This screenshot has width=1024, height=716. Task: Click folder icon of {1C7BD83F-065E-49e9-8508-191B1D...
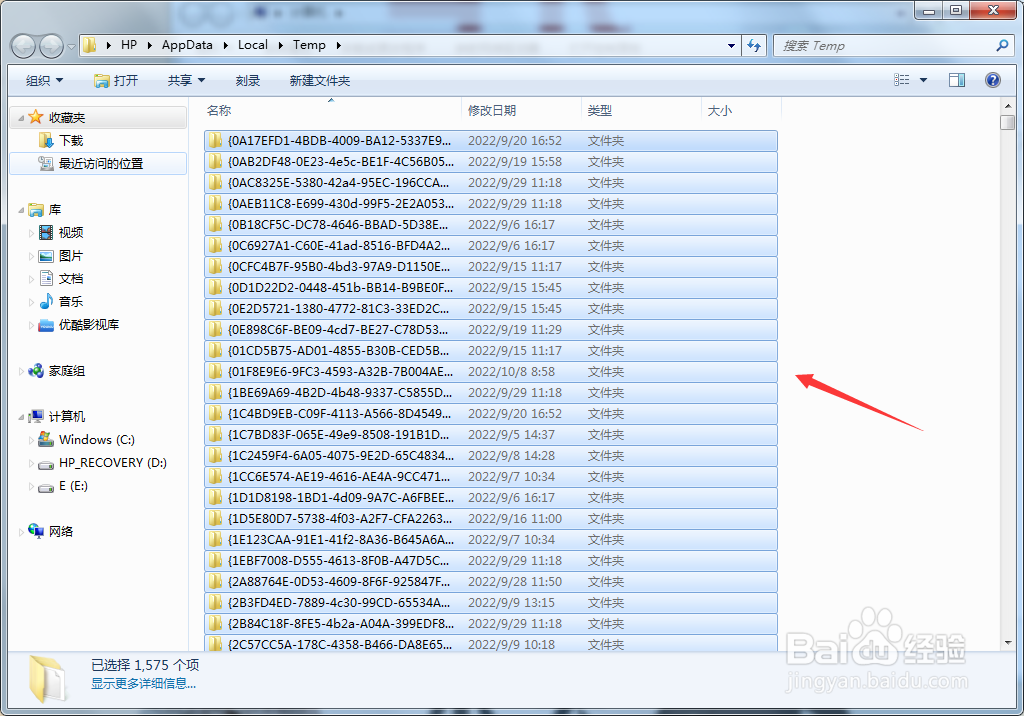[x=215, y=434]
